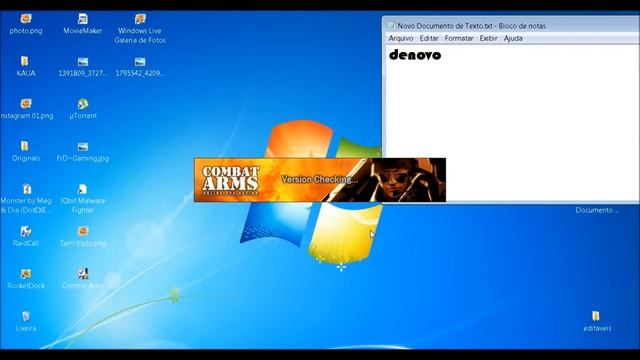The width and height of the screenshot is (640, 360).
Task: Open the Editar menu in Bloco de notas
Action: coord(429,38)
